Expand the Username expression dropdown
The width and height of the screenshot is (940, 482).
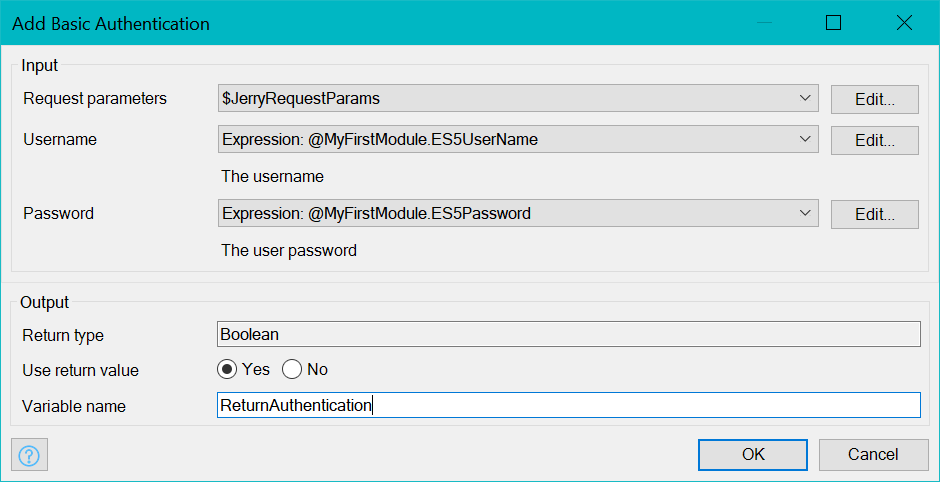(x=518, y=139)
